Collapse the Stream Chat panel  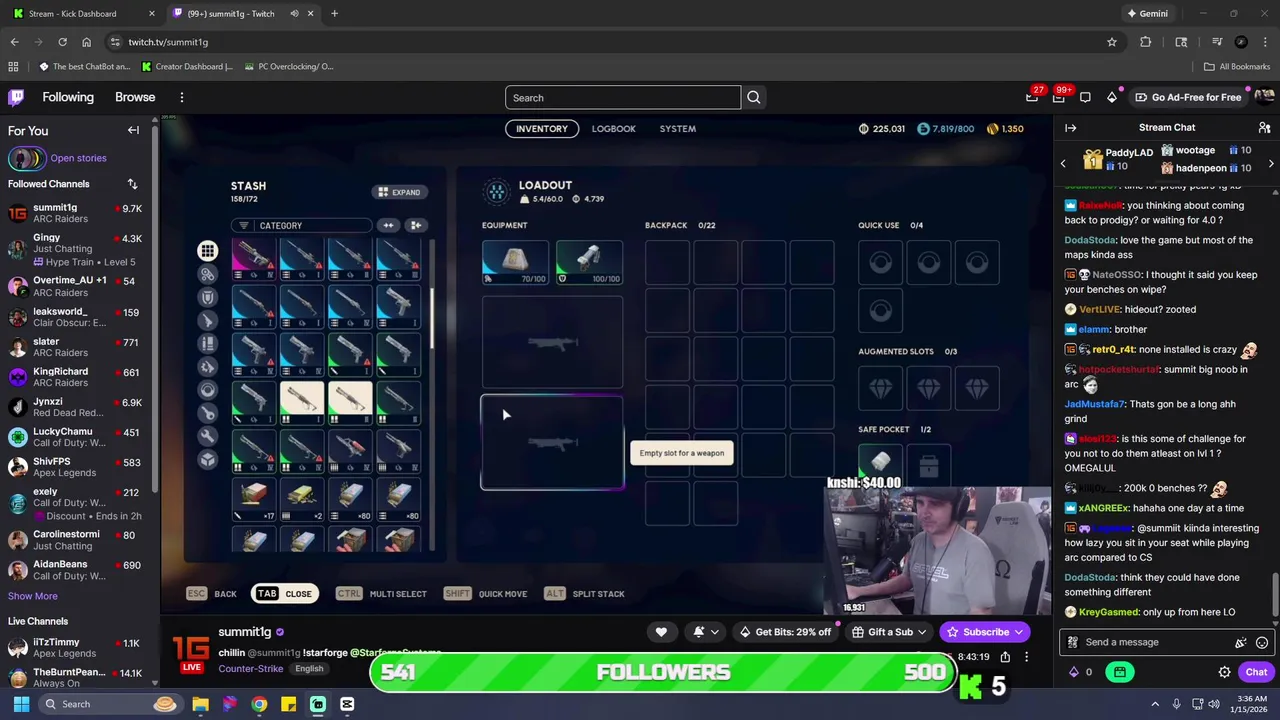click(x=1070, y=128)
